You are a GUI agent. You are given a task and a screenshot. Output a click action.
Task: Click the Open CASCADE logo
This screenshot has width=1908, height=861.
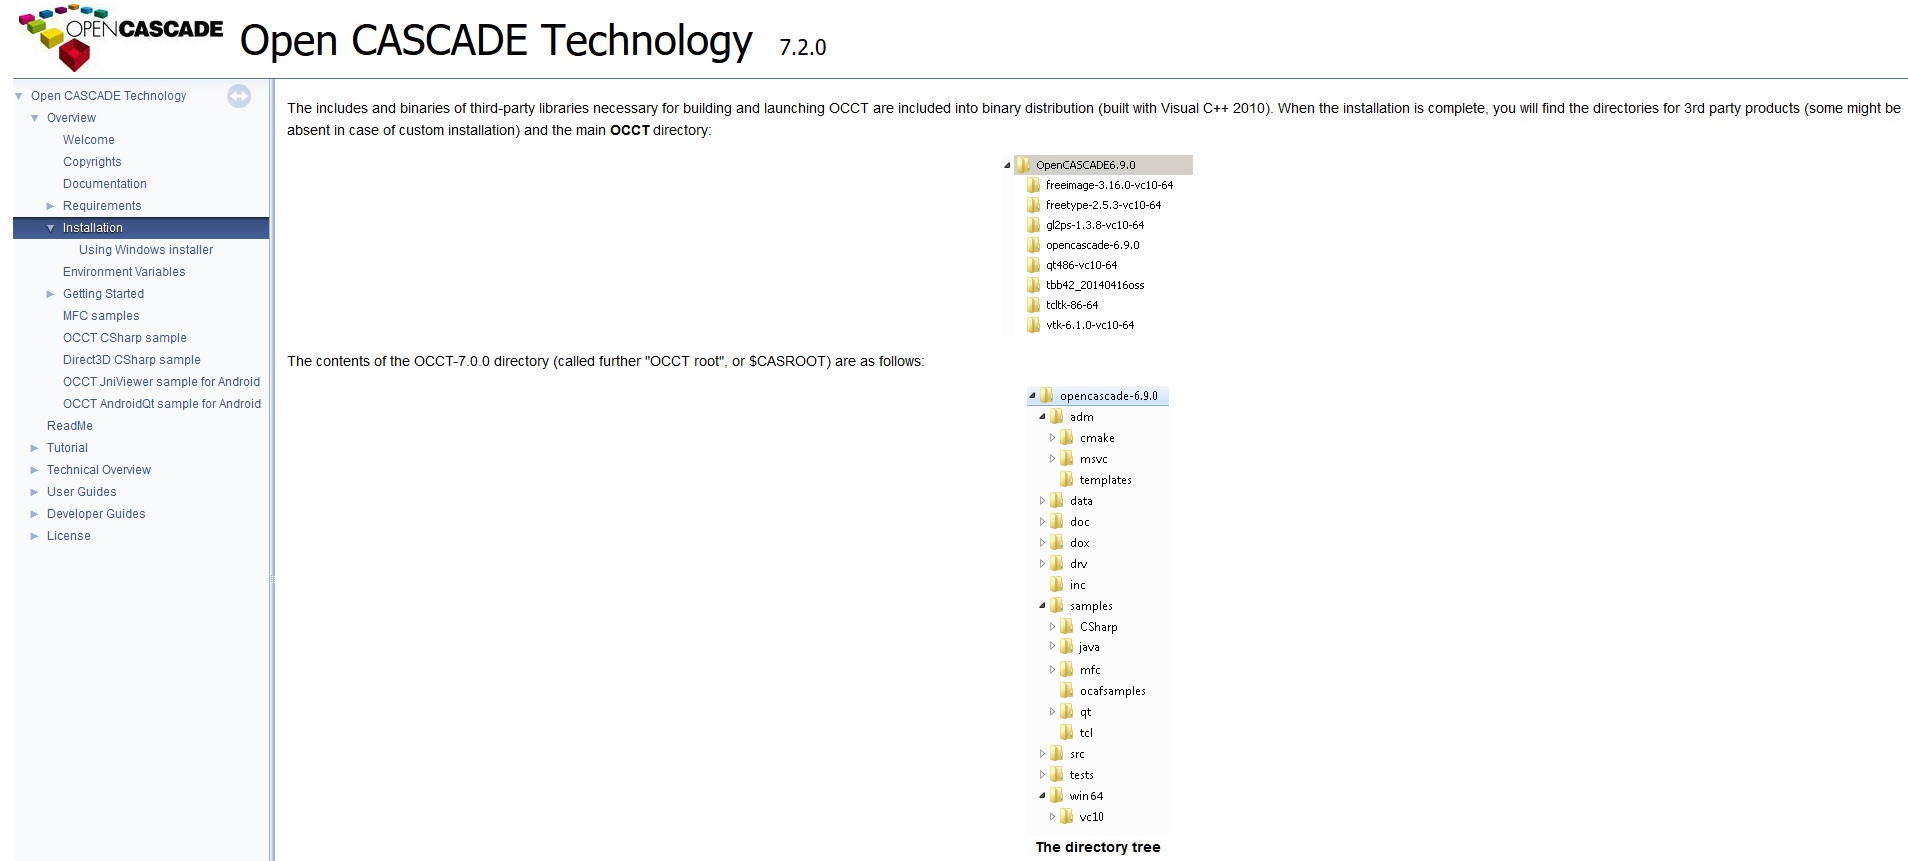pos(120,39)
